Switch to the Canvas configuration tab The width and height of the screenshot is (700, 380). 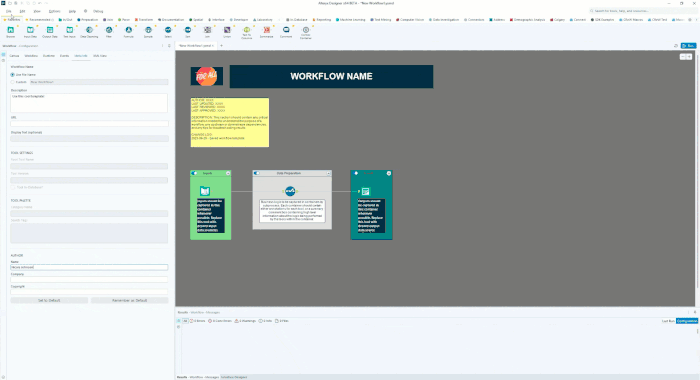[14, 56]
